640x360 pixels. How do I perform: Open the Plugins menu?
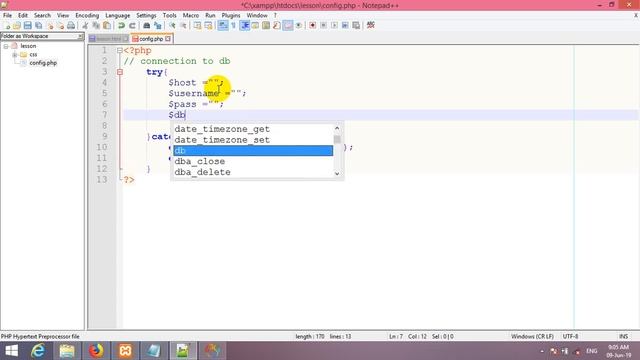coord(231,15)
